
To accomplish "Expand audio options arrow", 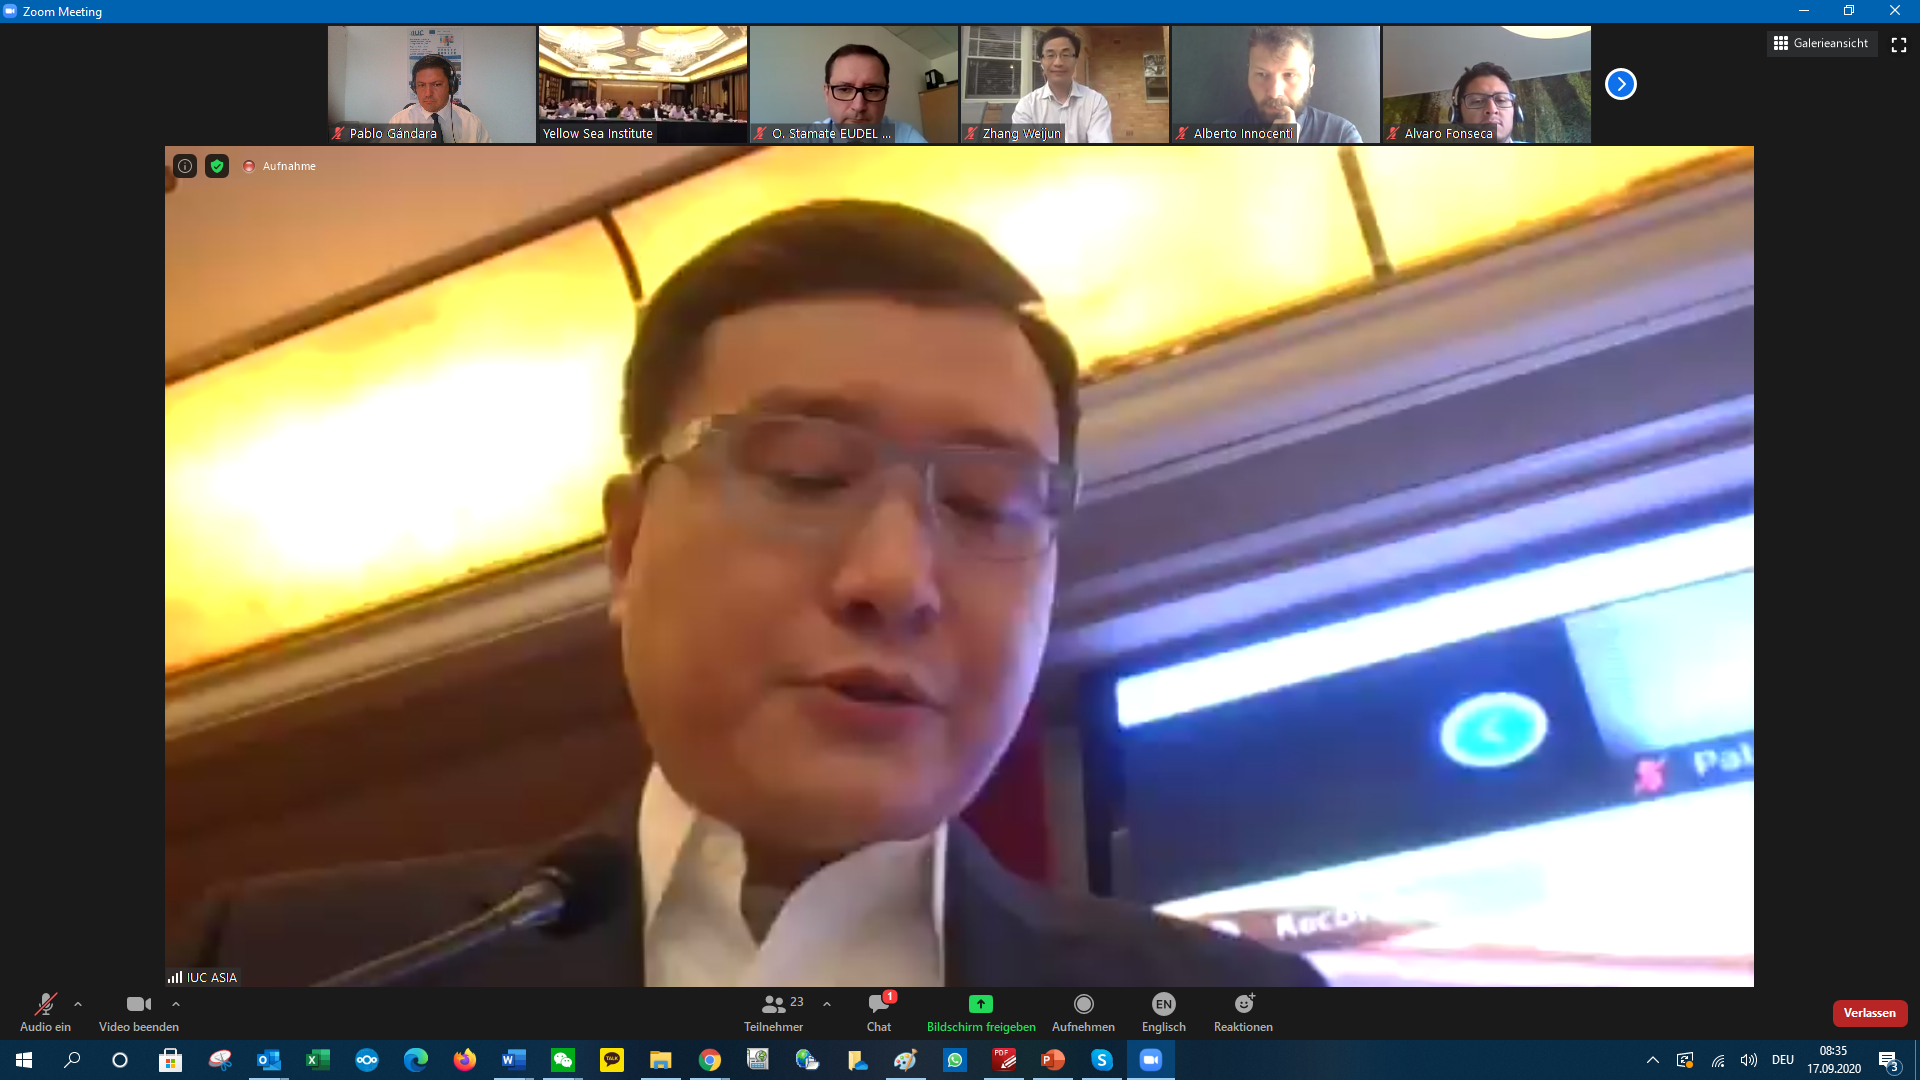I will 78,1004.
